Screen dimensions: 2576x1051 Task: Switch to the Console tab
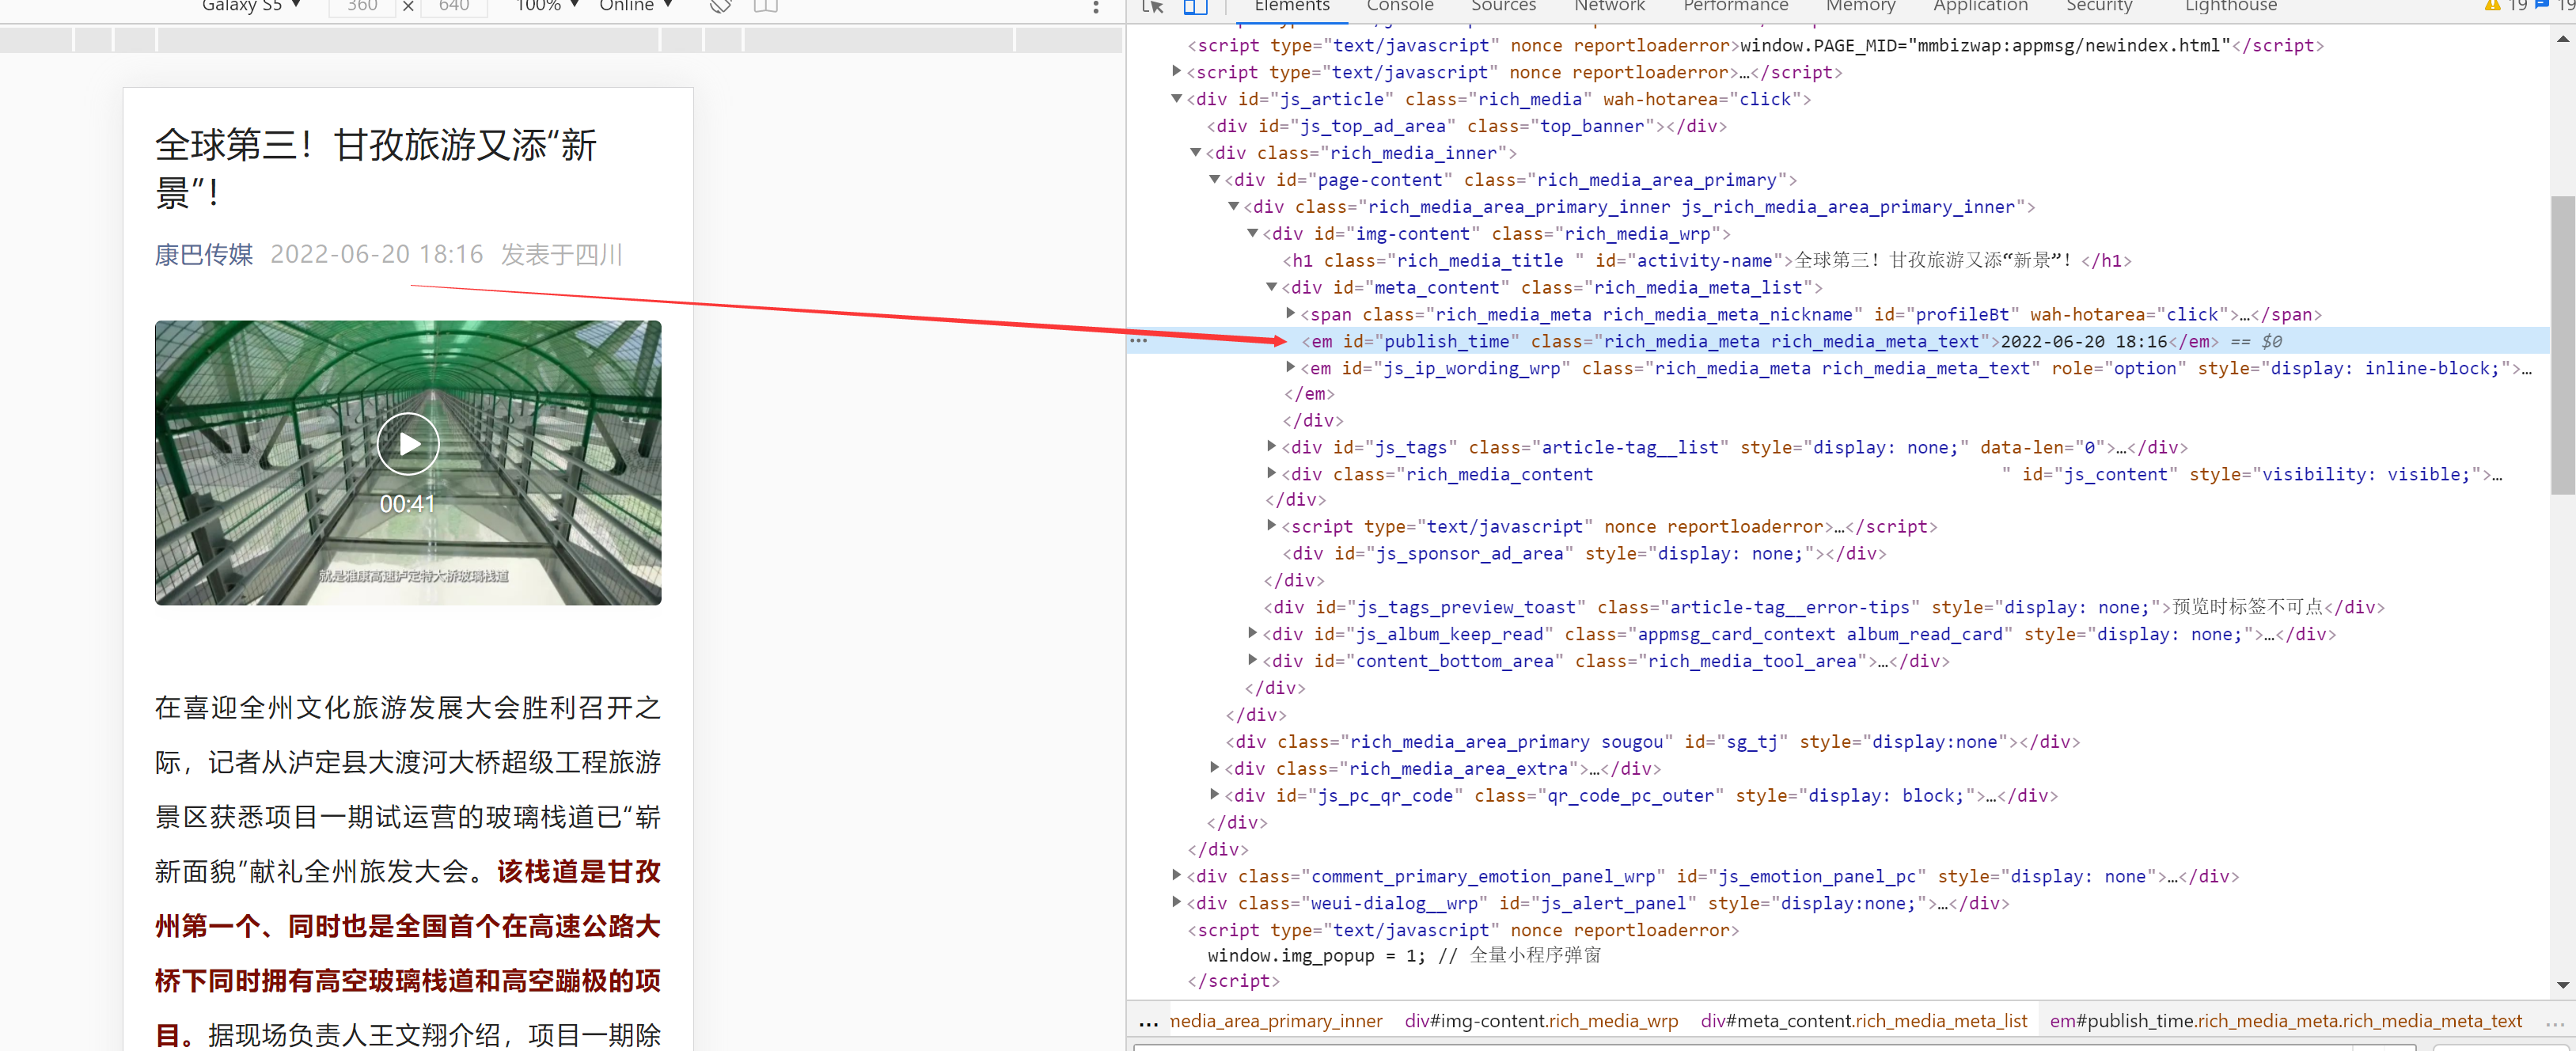(x=1399, y=6)
